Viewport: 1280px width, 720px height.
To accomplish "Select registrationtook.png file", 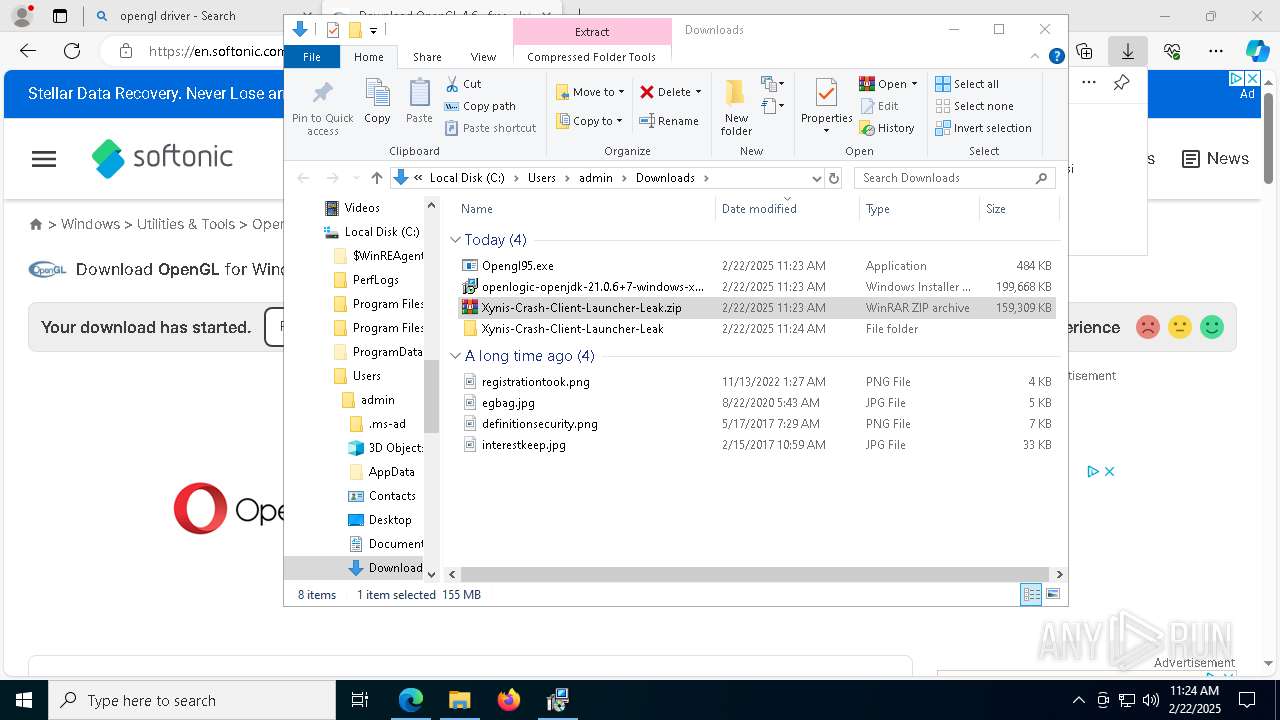I will click(x=535, y=382).
